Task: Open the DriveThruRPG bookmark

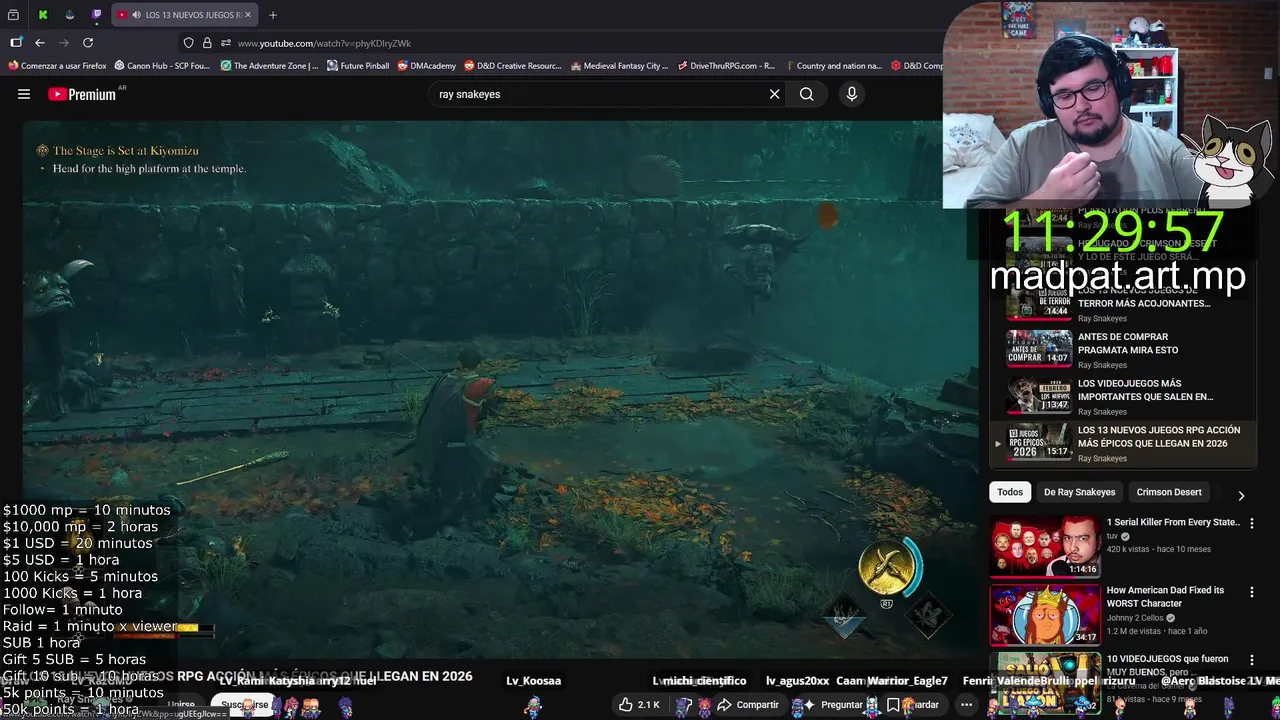Action: point(726,66)
